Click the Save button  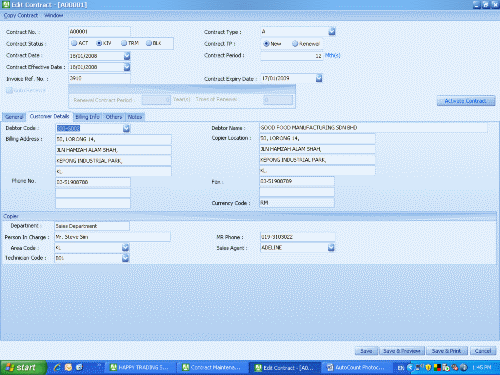click(366, 351)
